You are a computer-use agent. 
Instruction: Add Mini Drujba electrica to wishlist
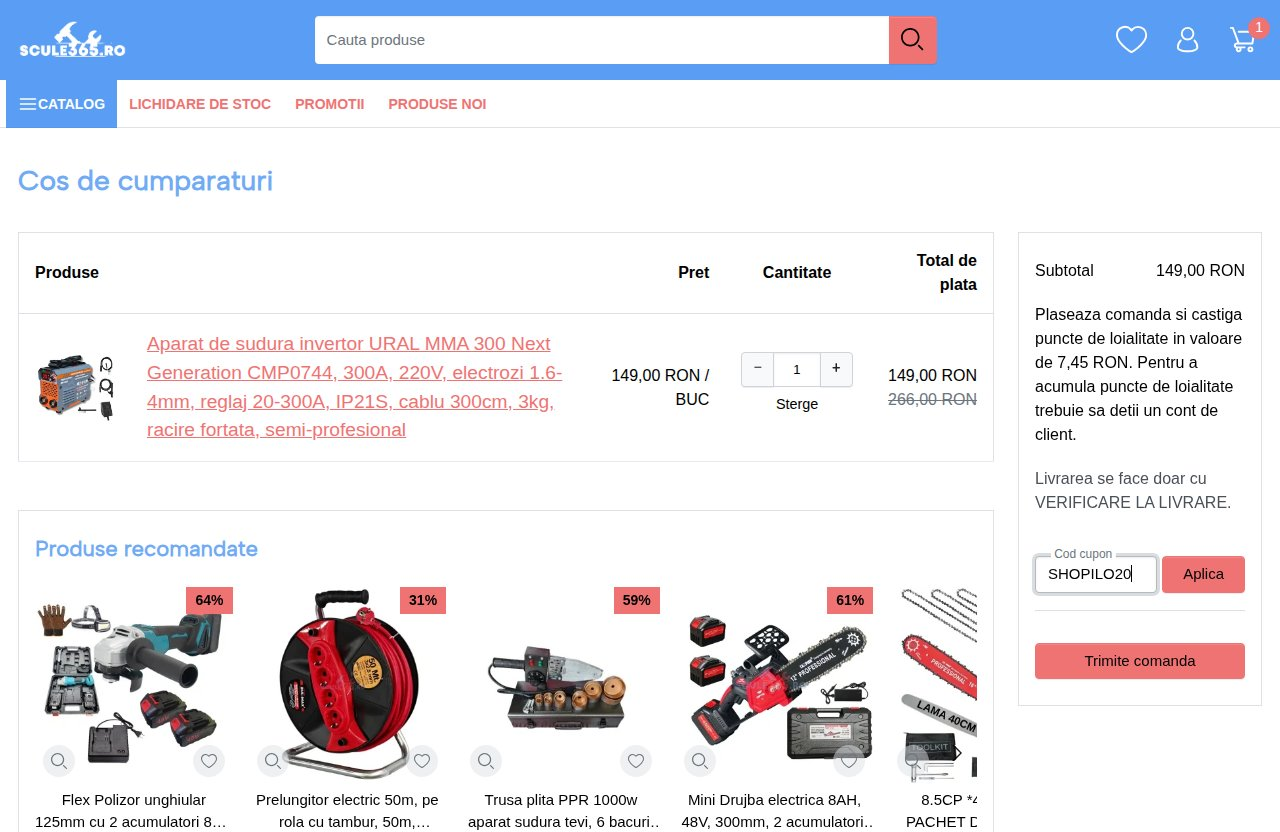[x=849, y=761]
